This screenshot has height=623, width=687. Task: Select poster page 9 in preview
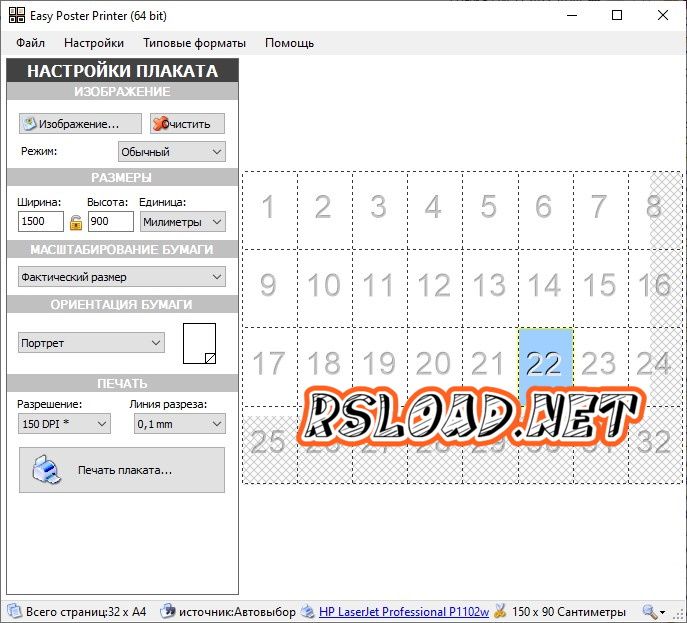click(x=270, y=288)
